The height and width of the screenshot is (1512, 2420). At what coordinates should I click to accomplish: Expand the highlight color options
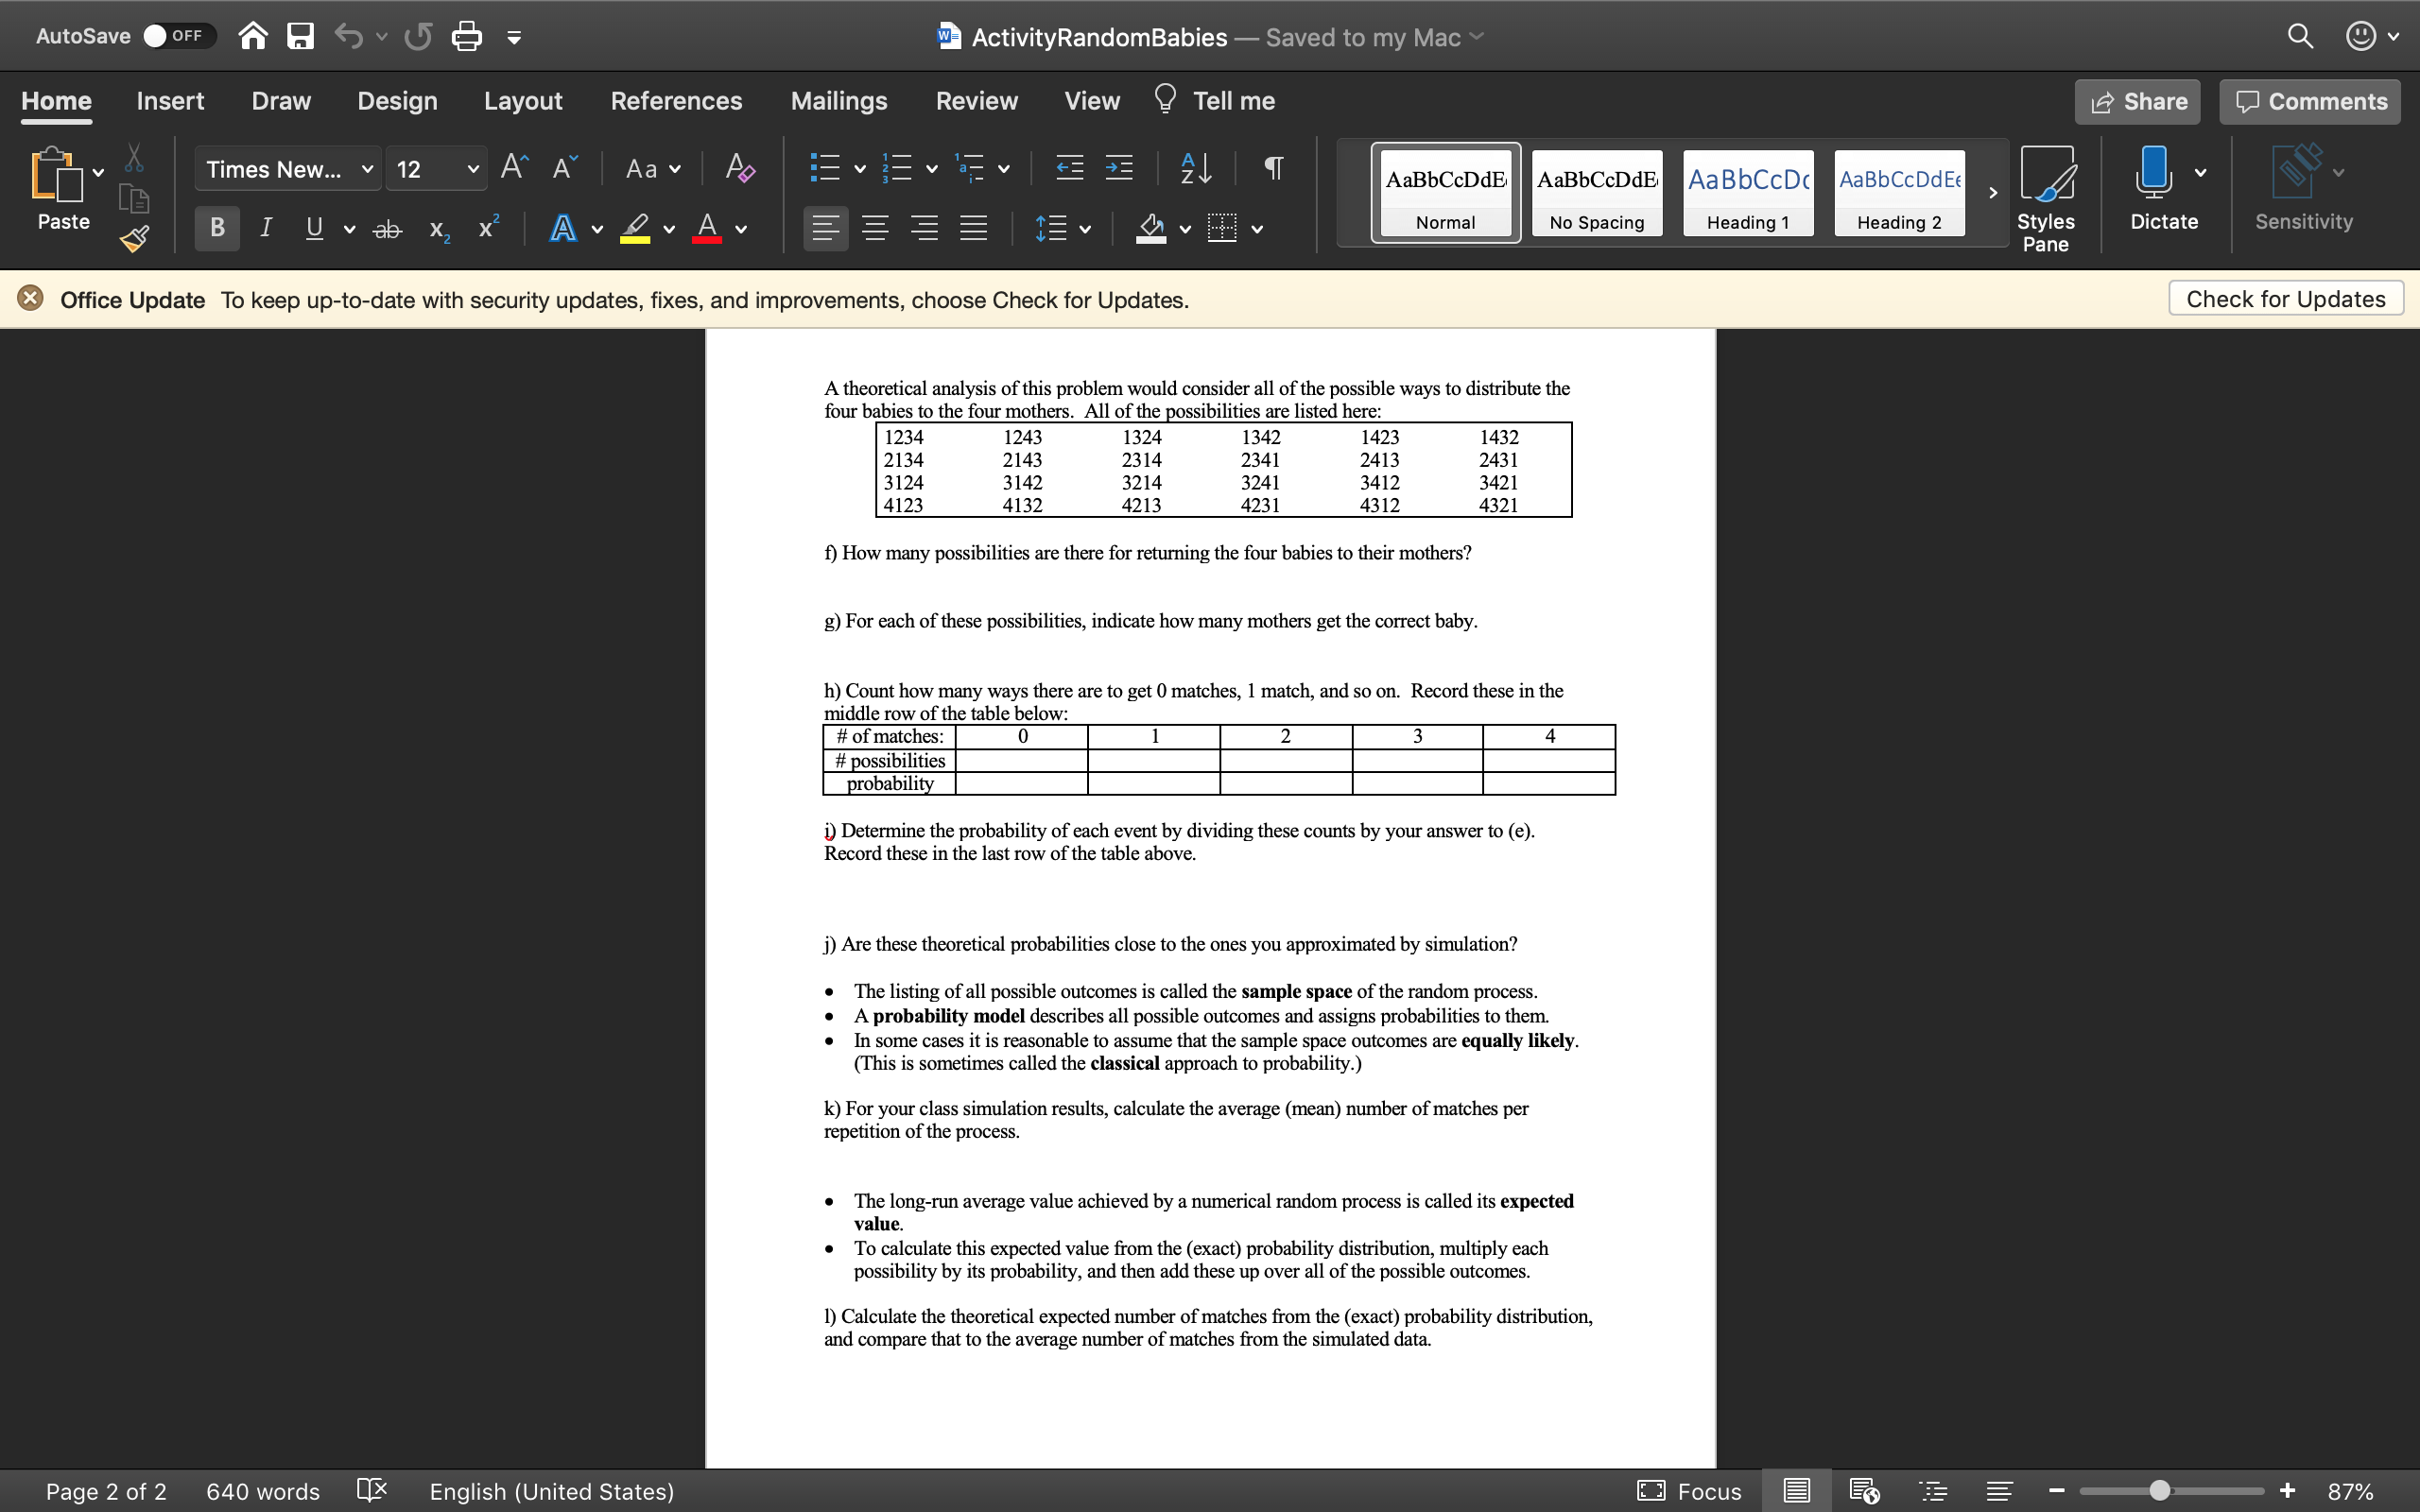click(x=668, y=228)
